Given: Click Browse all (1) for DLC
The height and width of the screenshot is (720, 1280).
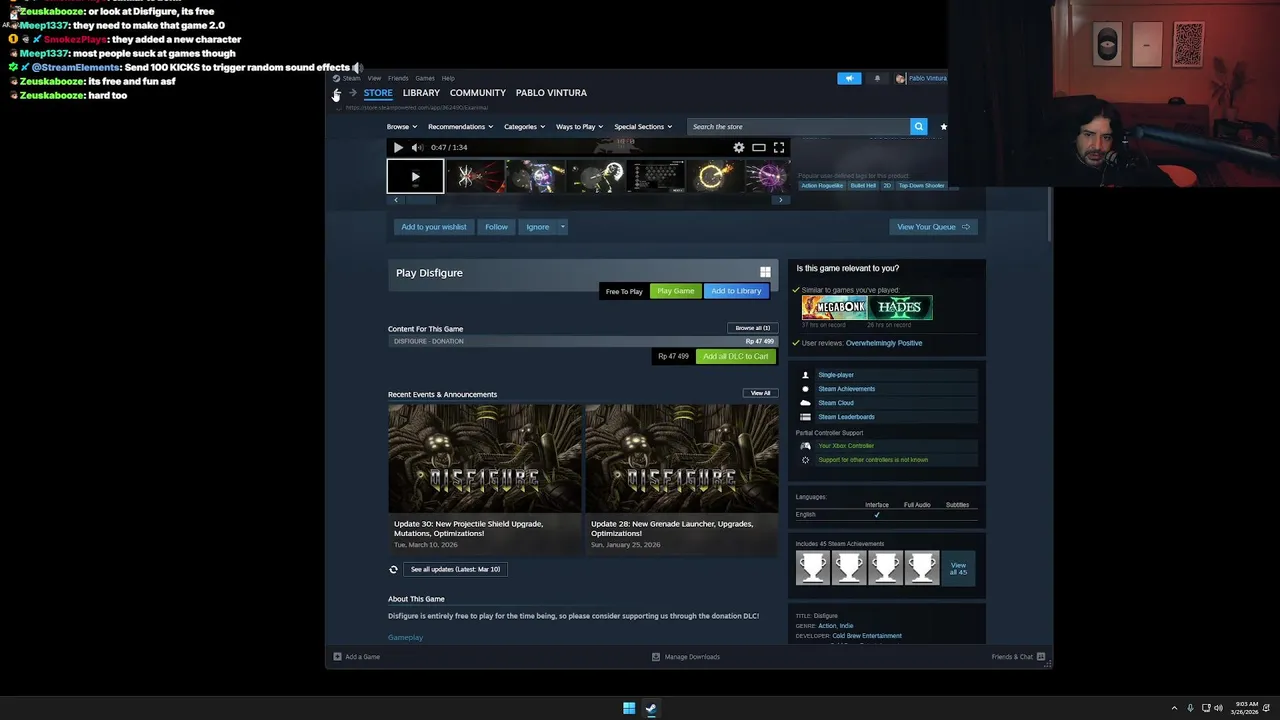Looking at the screenshot, I should click(752, 328).
